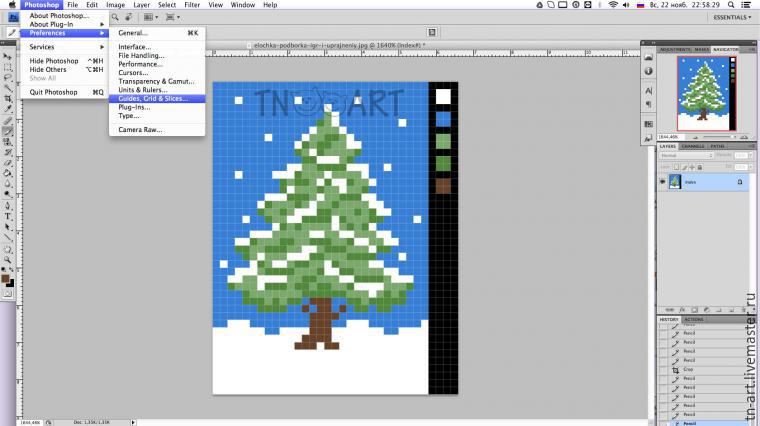Toggle Quick Mask mode button
The width and height of the screenshot is (760, 426).
8,293
